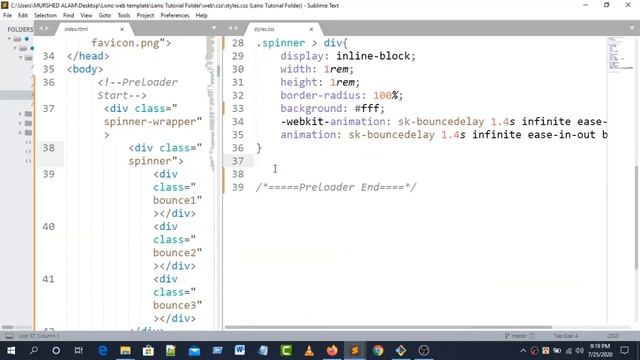Open the File menu
This screenshot has height=360, width=640.
pyautogui.click(x=7, y=16)
